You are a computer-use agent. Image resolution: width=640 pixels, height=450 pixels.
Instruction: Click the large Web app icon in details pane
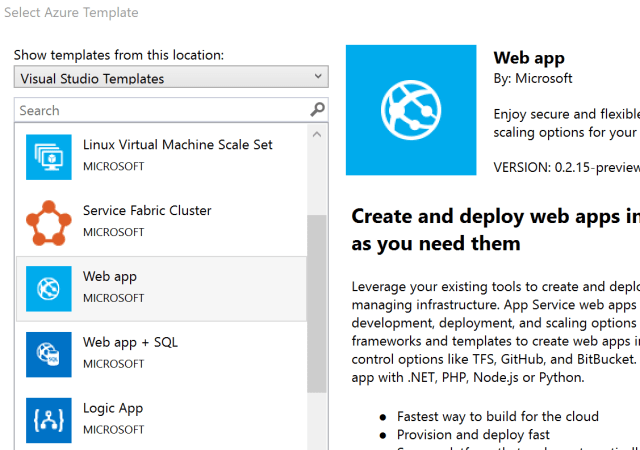(x=411, y=110)
